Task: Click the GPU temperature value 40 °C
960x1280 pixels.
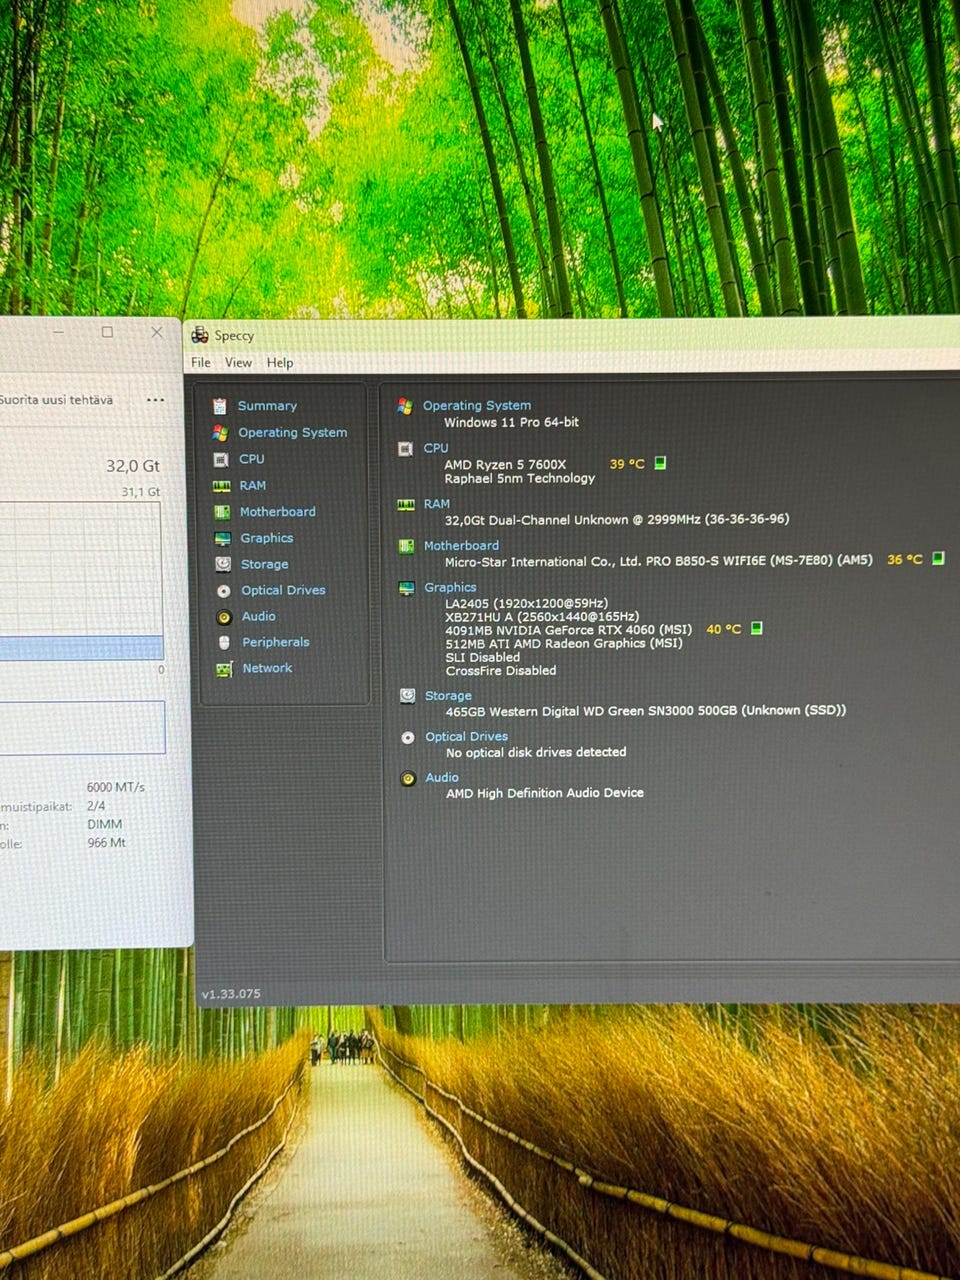Action: pos(724,629)
